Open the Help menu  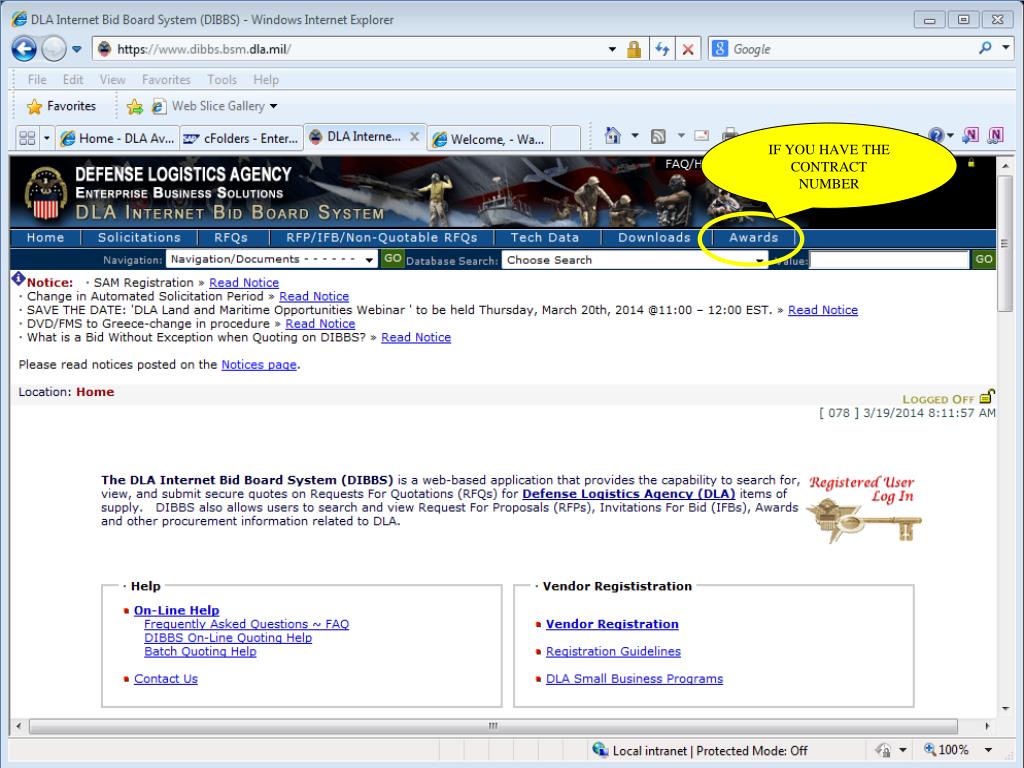coord(266,80)
